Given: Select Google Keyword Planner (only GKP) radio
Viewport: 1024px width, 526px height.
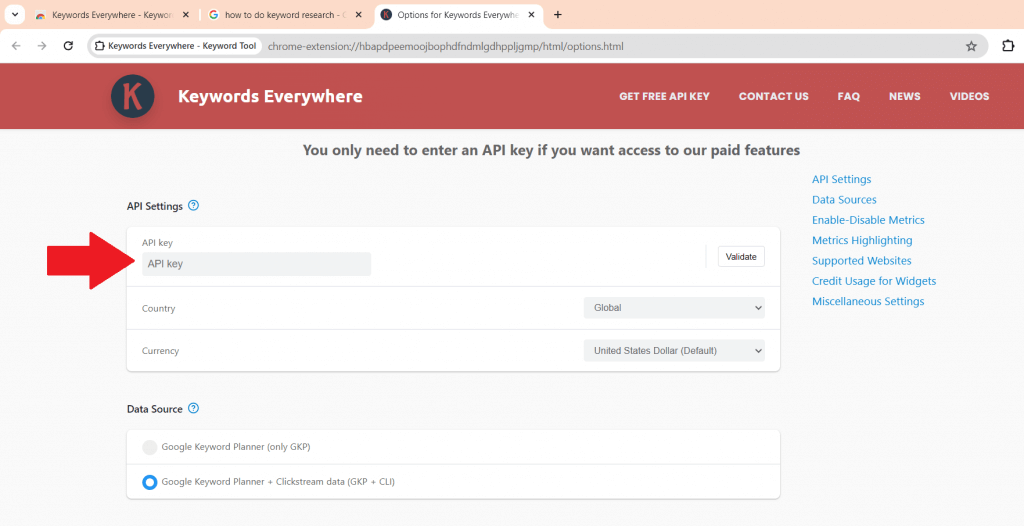Looking at the screenshot, I should (x=150, y=447).
